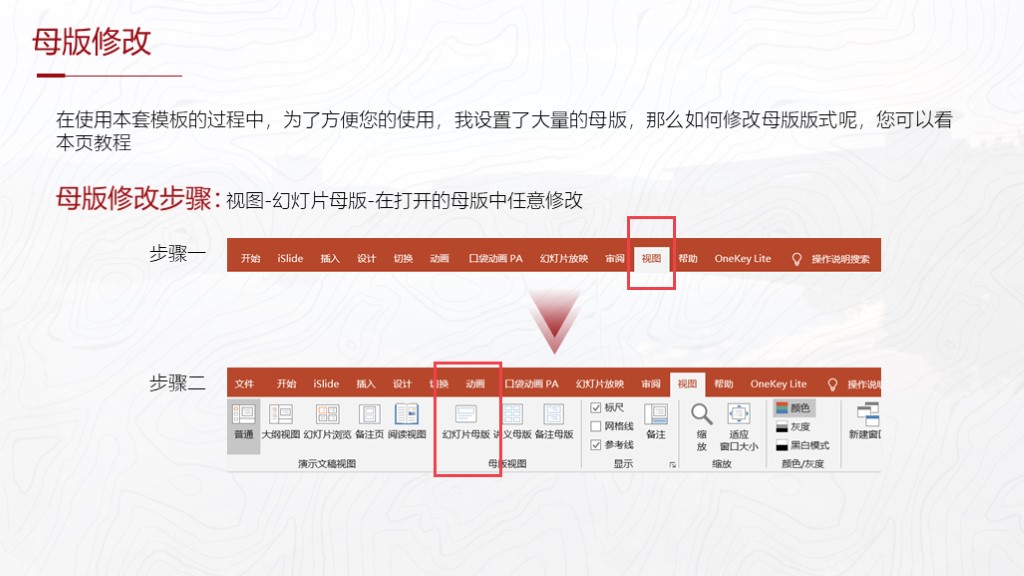Select active 视图 tab in step two ribbon
Image resolution: width=1024 pixels, height=576 pixels.
coord(687,384)
